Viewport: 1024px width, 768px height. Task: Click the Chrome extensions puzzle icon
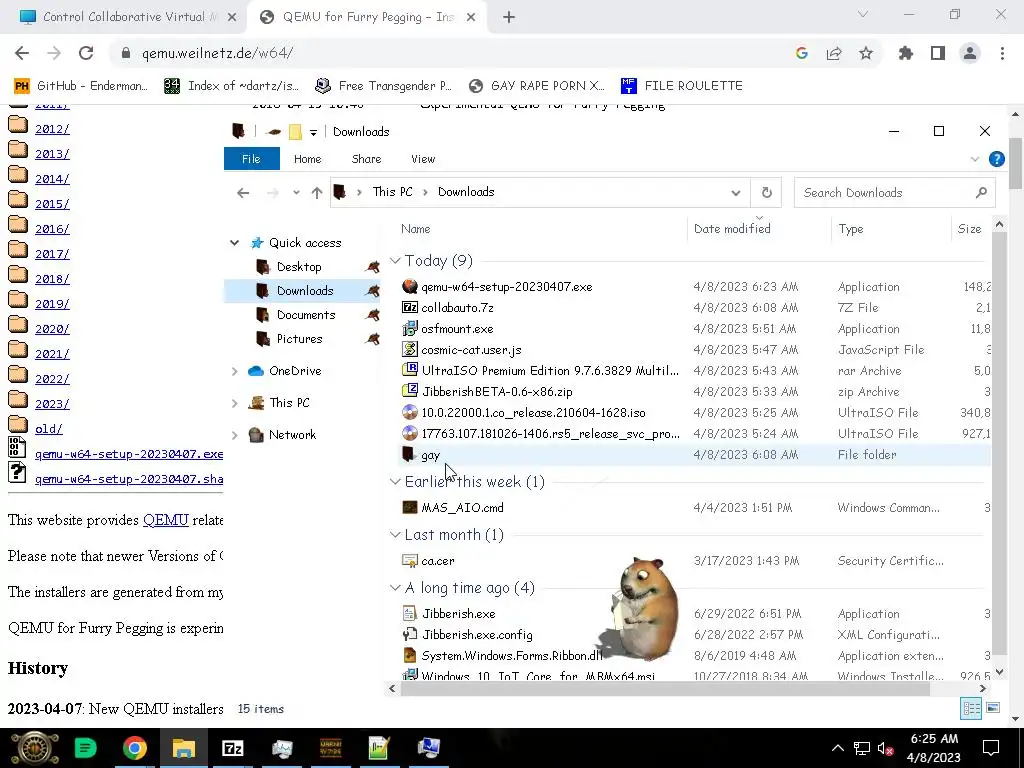(x=905, y=53)
